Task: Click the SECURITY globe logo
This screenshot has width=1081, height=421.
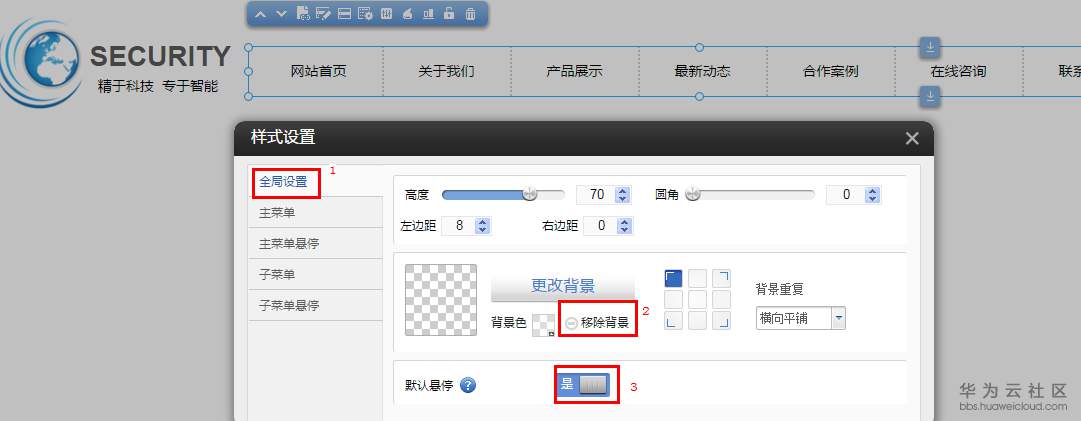Action: [43, 62]
